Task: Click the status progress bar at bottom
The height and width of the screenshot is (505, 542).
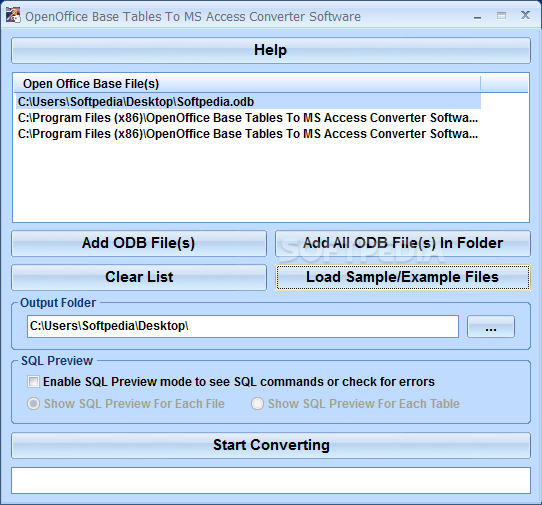Action: tap(271, 480)
